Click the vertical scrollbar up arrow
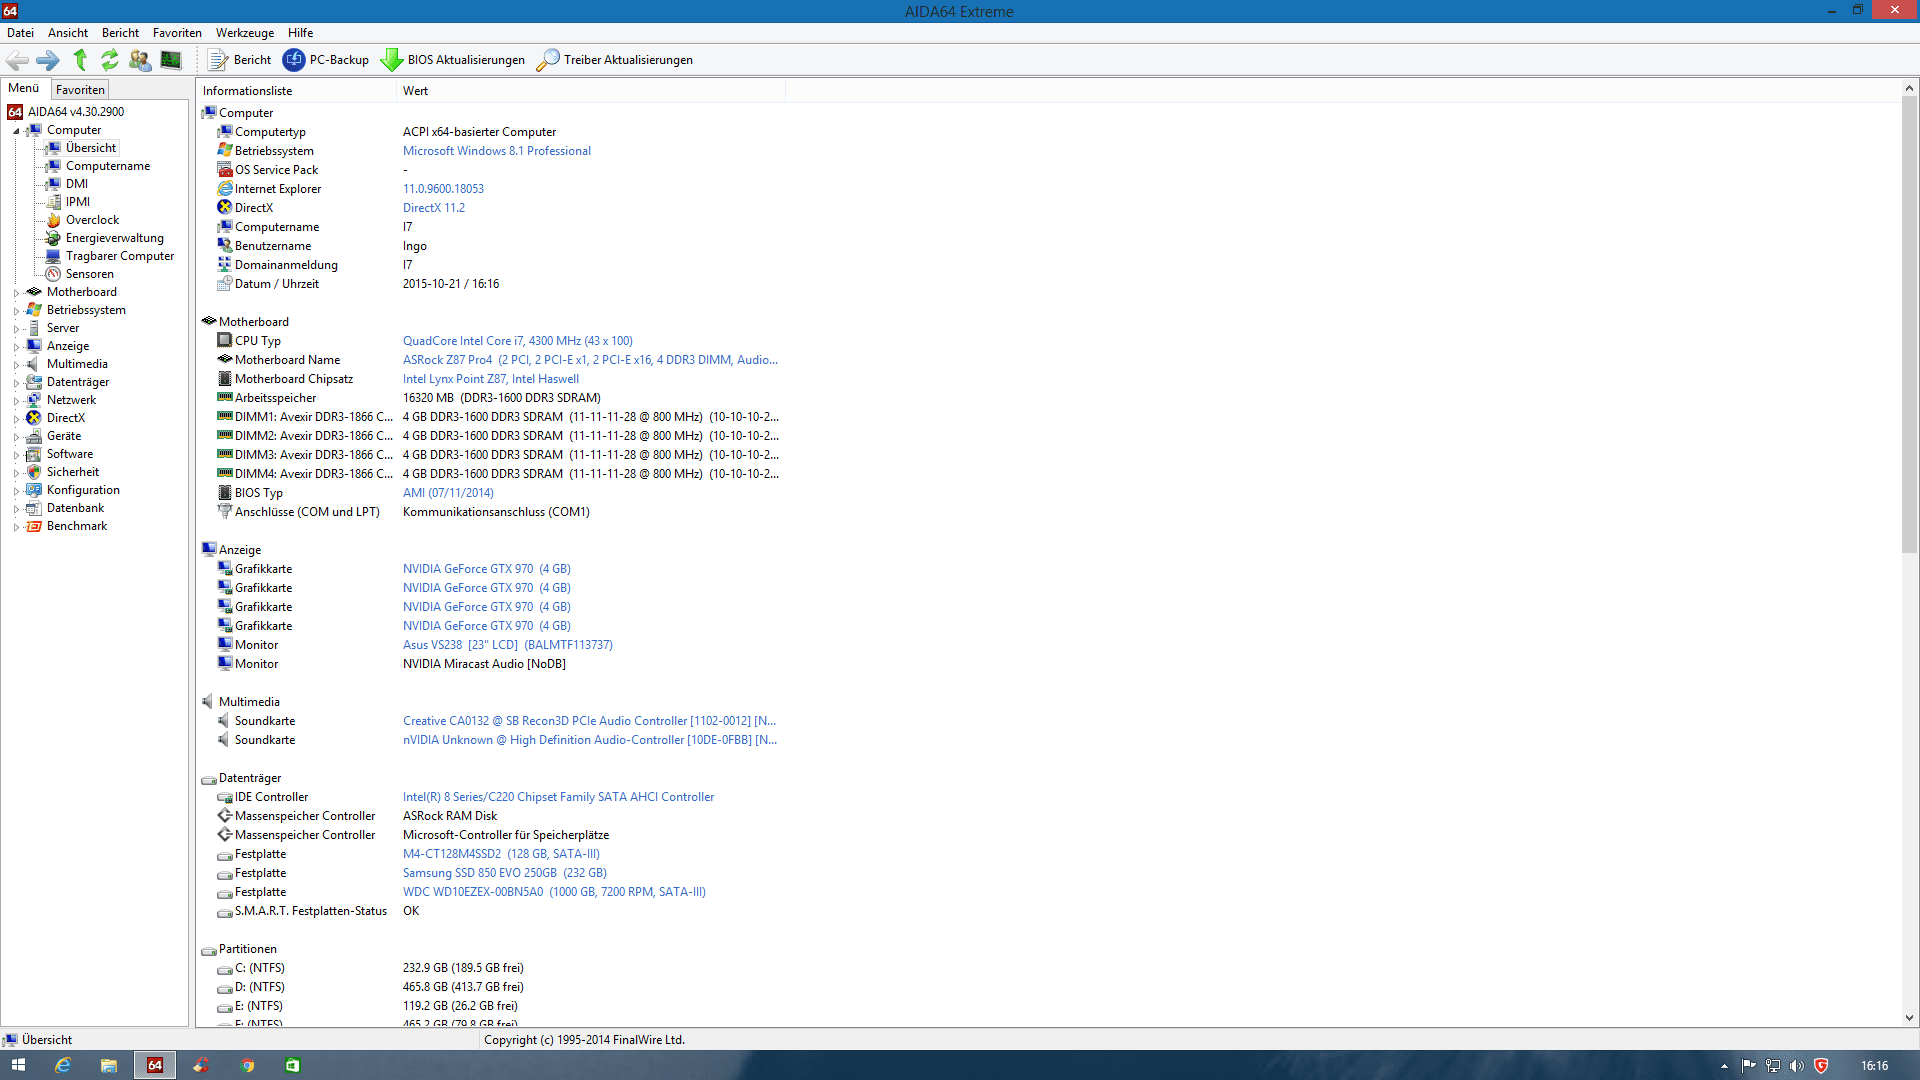Viewport: 1920px width, 1080px height. coord(1909,88)
